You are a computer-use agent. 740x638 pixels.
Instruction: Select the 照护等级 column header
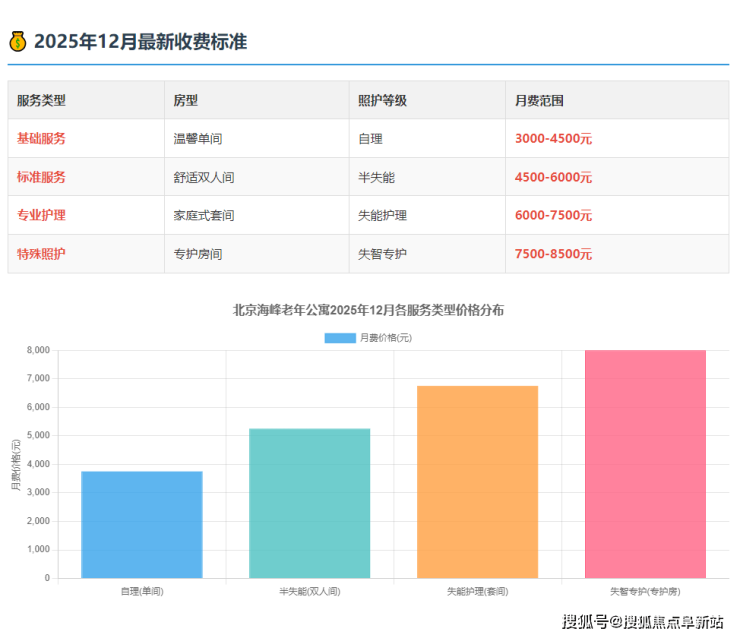click(x=382, y=101)
